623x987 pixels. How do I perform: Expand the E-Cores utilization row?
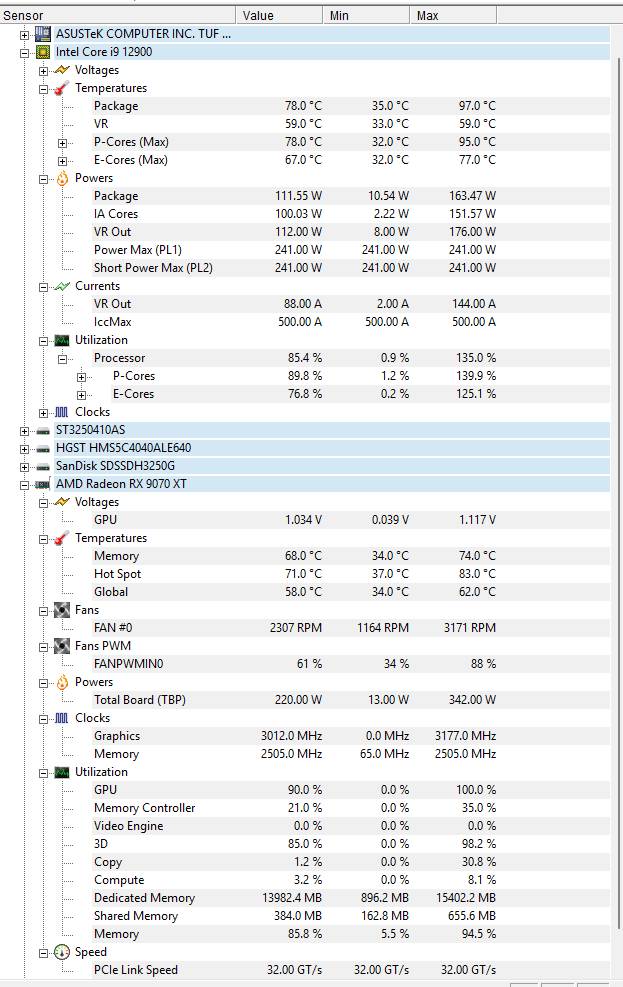click(x=81, y=395)
